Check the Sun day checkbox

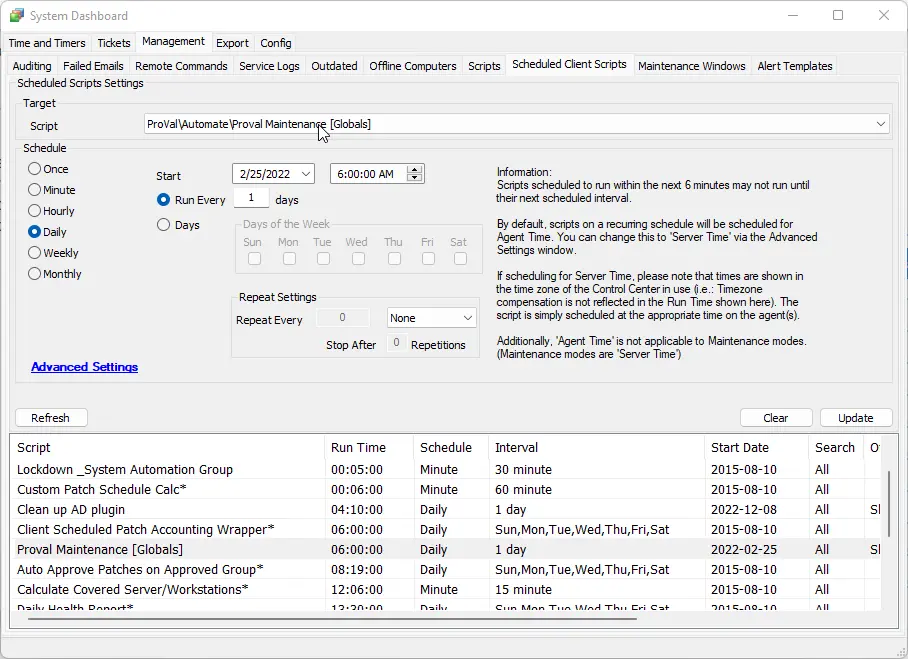tap(254, 259)
